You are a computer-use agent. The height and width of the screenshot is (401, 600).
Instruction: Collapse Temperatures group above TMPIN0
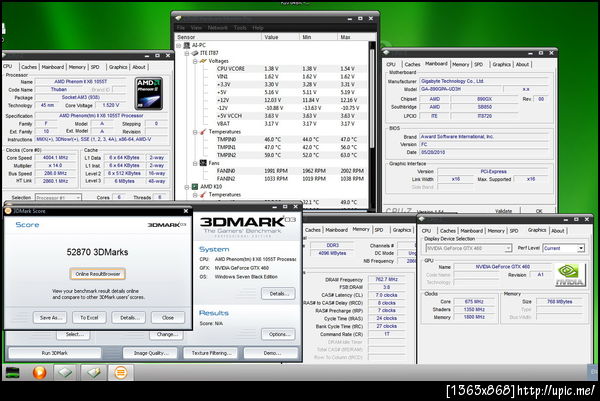pos(195,132)
